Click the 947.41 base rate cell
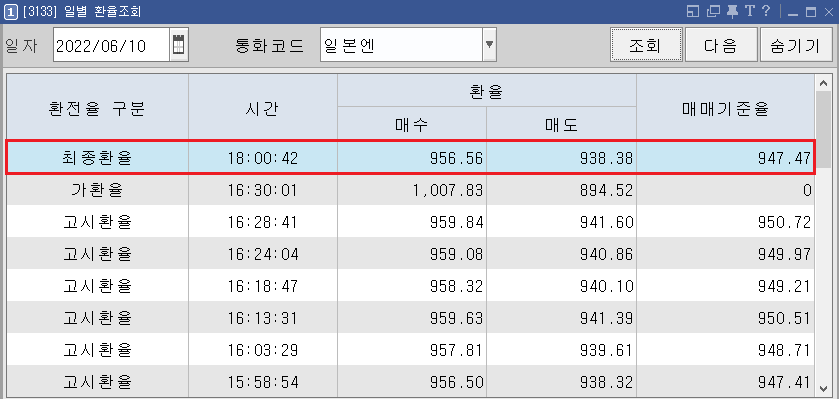The height and width of the screenshot is (399, 839). pos(725,381)
